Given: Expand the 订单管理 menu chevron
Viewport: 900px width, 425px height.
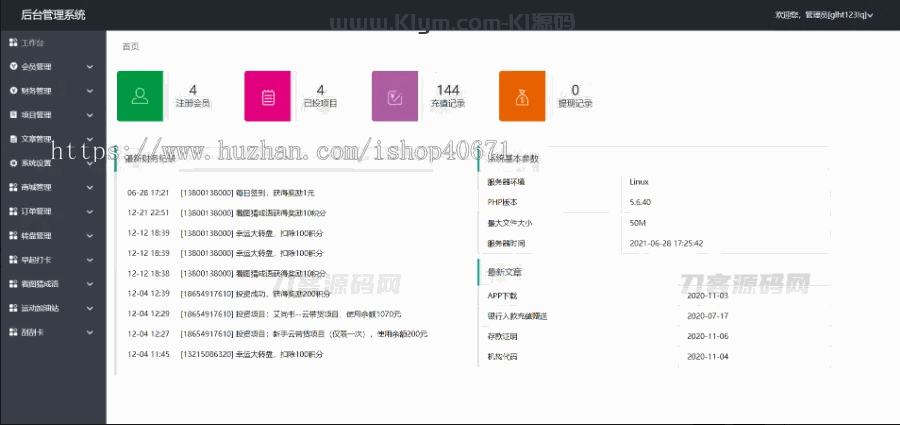Looking at the screenshot, I should (90, 211).
